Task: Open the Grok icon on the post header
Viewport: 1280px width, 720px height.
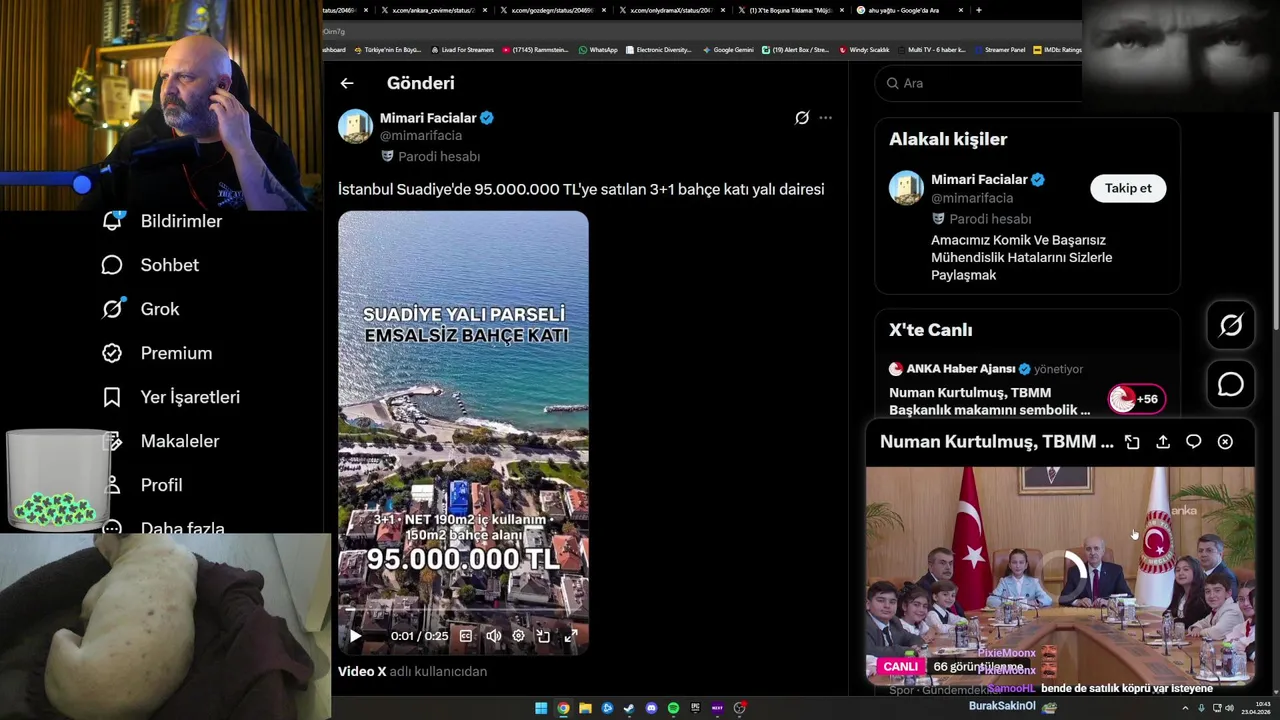Action: (802, 118)
